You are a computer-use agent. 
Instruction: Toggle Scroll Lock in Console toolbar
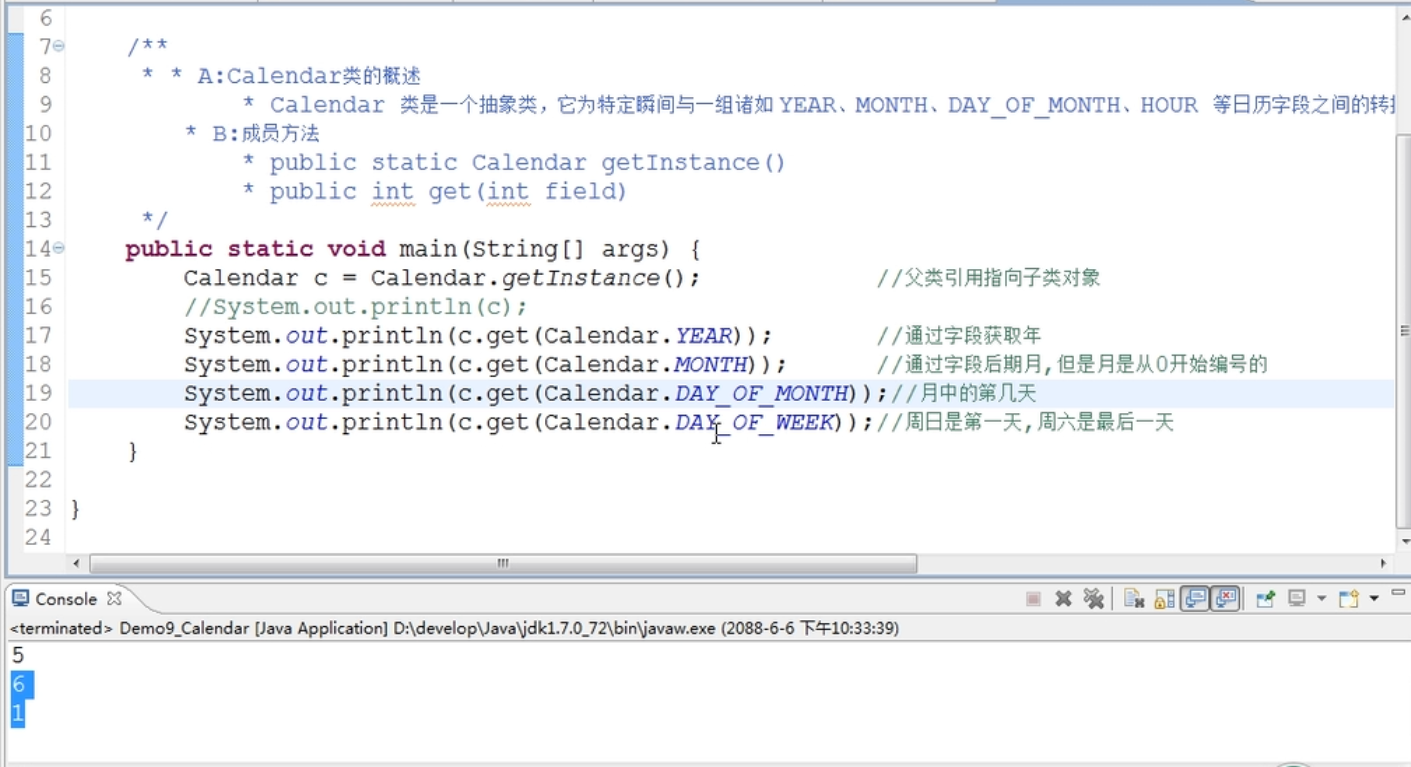click(x=1163, y=599)
